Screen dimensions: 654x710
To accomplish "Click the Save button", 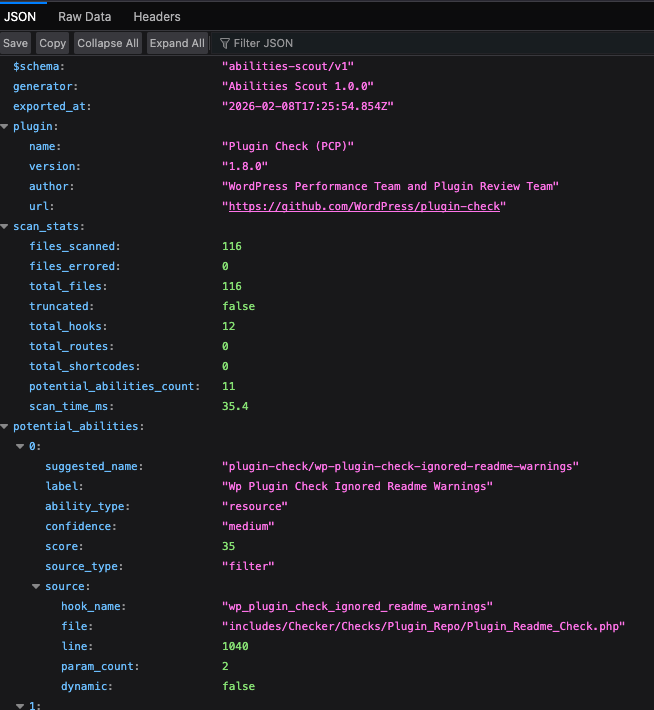I will [x=15, y=43].
